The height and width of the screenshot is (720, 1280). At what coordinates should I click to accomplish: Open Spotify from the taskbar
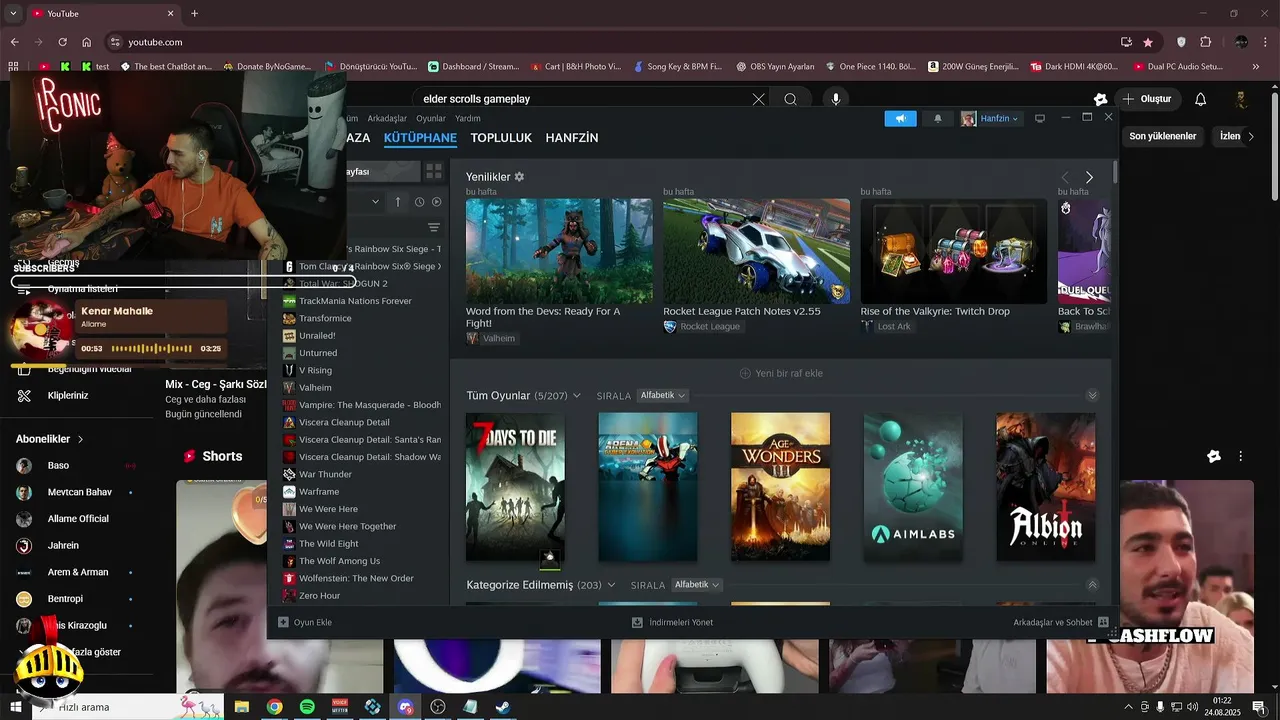tap(307, 707)
